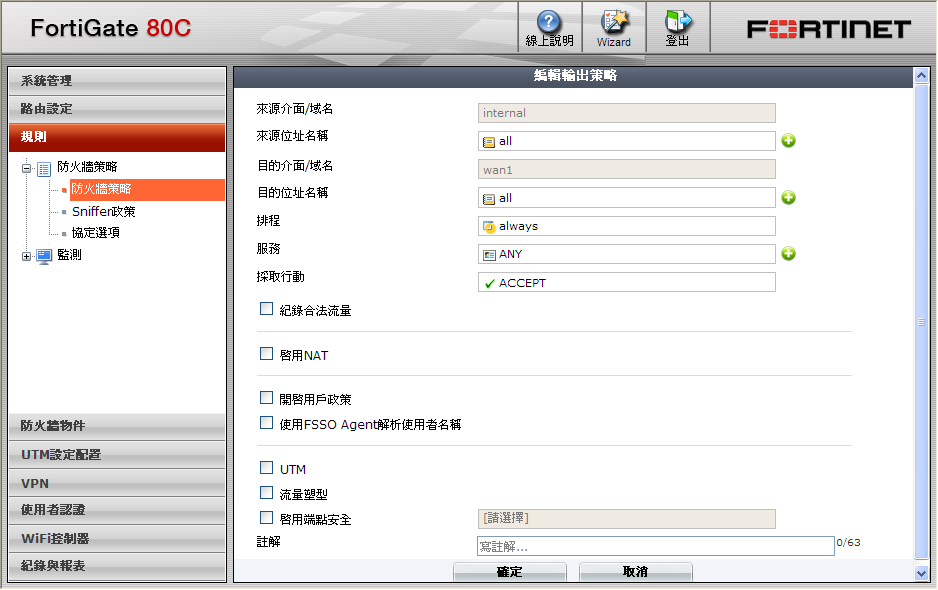
Task: Click the service icon beside ANY
Action: (x=489, y=255)
